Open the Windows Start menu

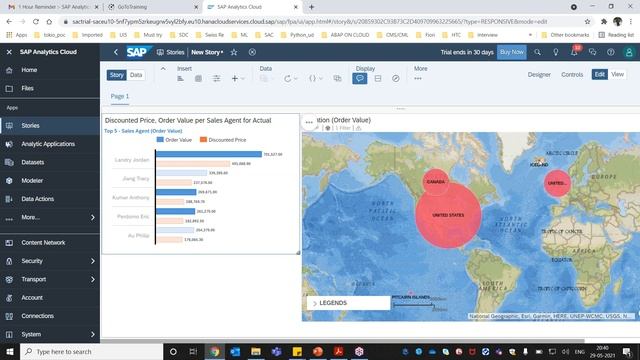[x=10, y=351]
